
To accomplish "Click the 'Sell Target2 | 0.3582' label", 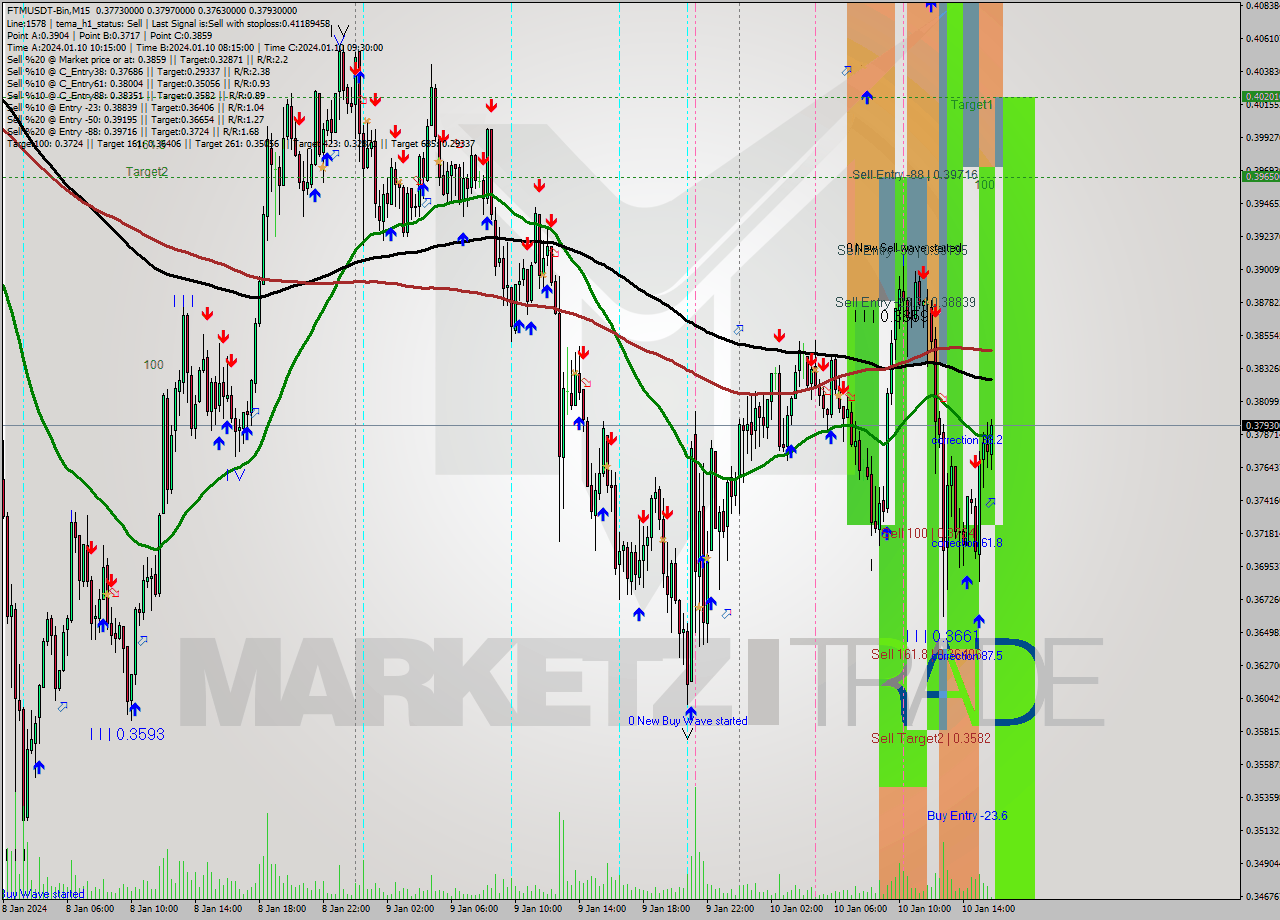I will [930, 738].
